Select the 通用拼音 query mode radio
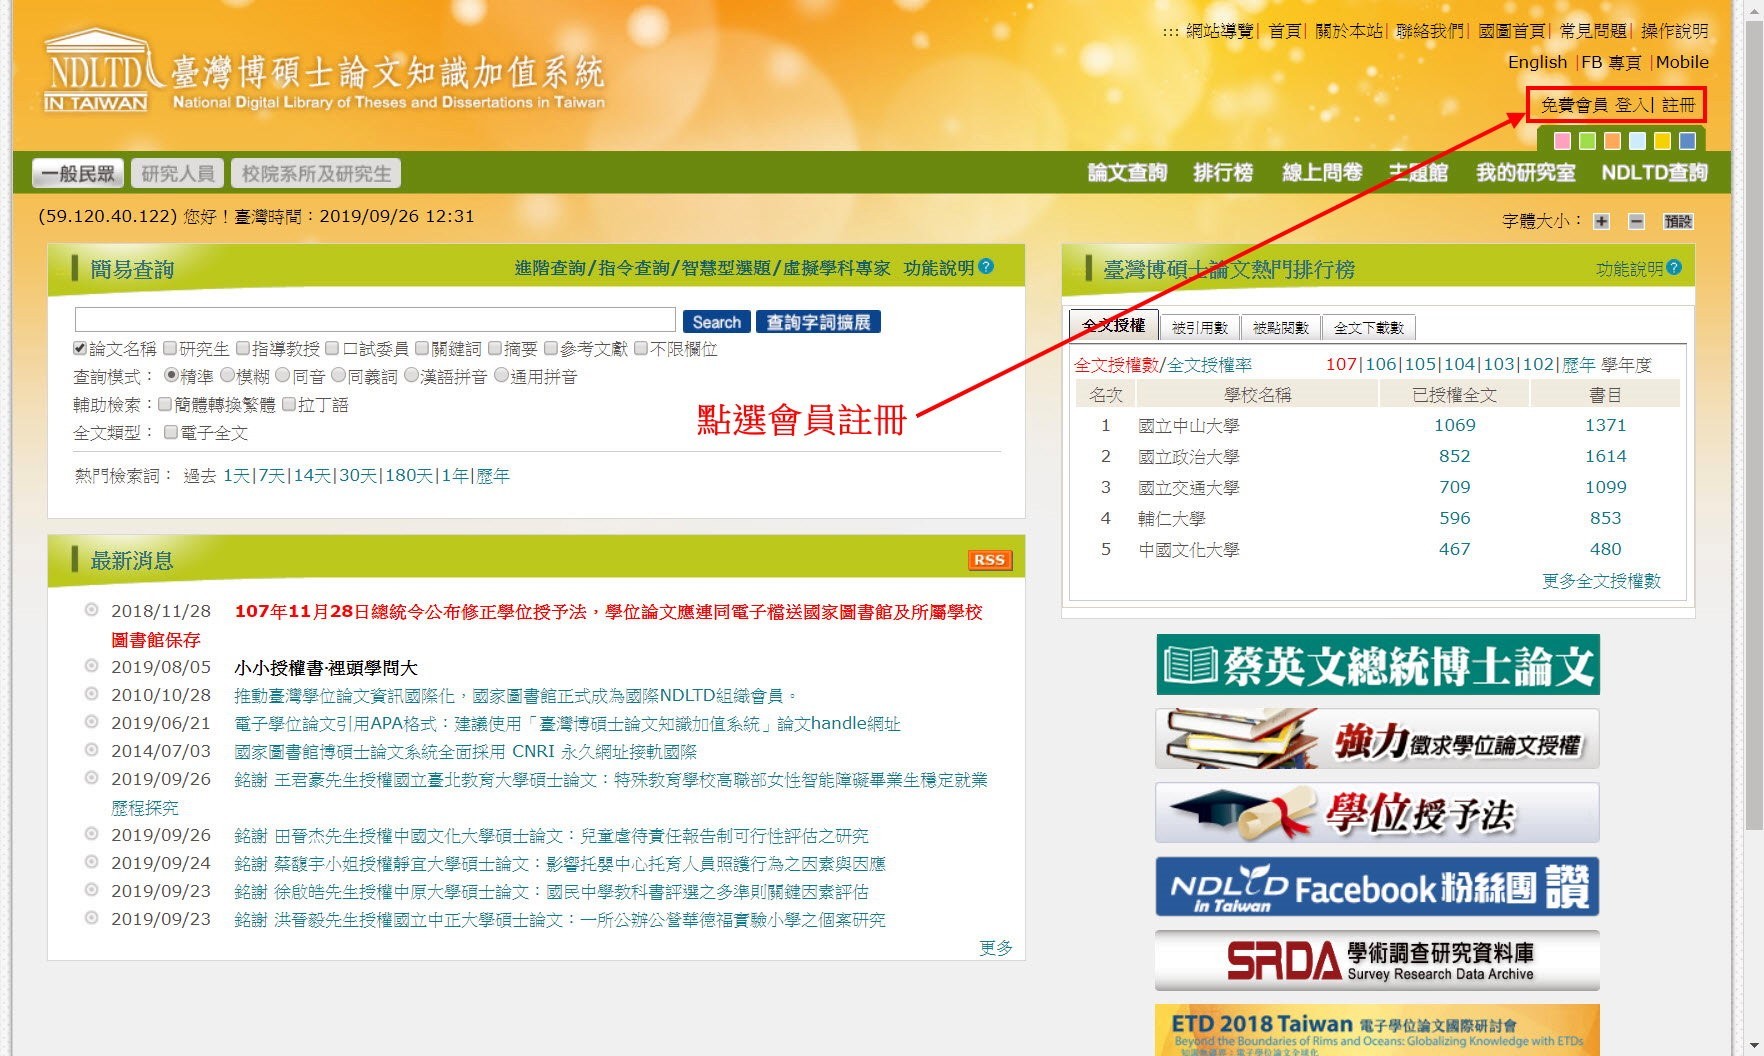 (501, 375)
